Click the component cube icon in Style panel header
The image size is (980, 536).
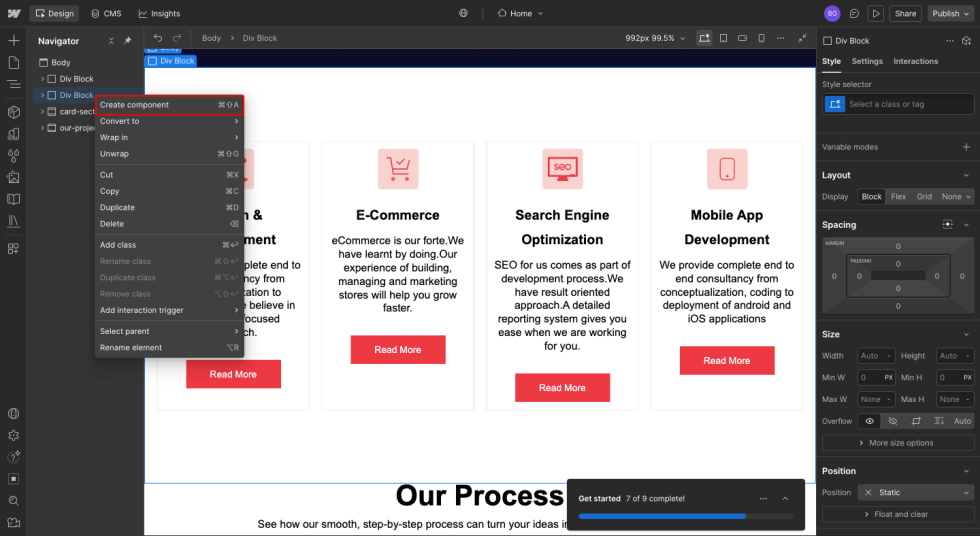point(966,41)
